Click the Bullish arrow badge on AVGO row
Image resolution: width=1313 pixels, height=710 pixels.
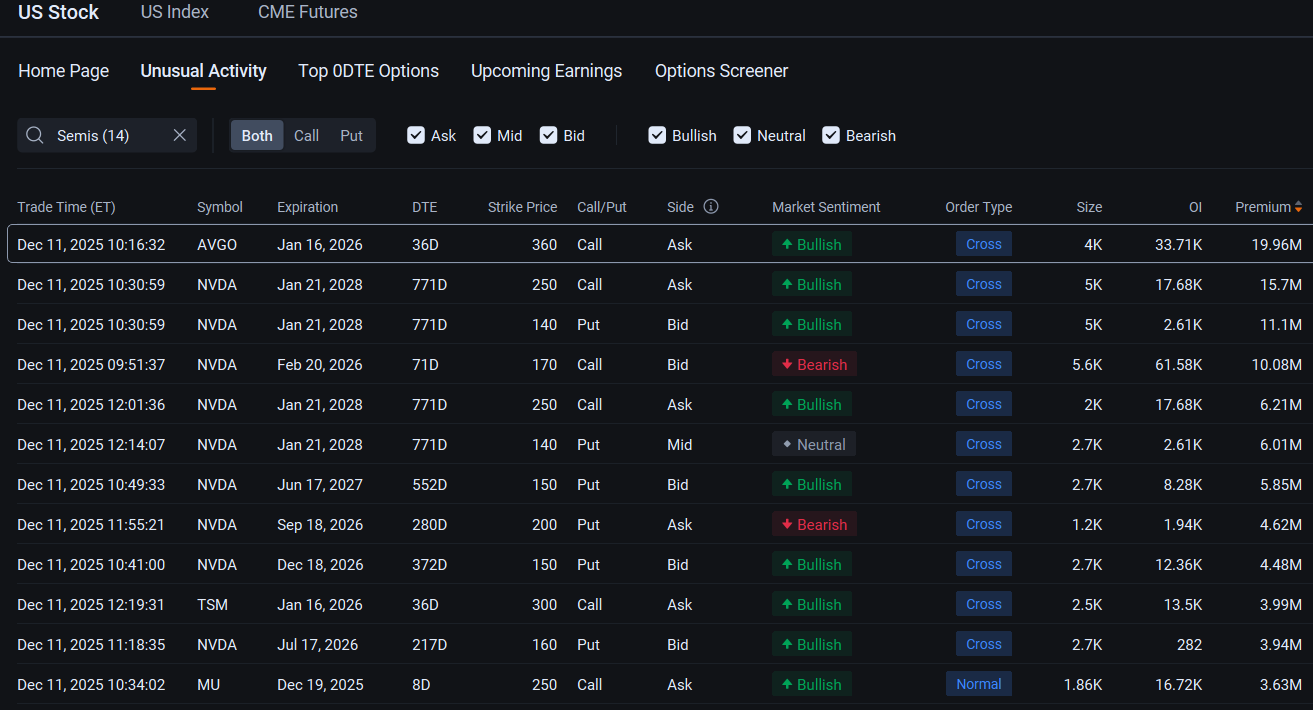tap(811, 244)
